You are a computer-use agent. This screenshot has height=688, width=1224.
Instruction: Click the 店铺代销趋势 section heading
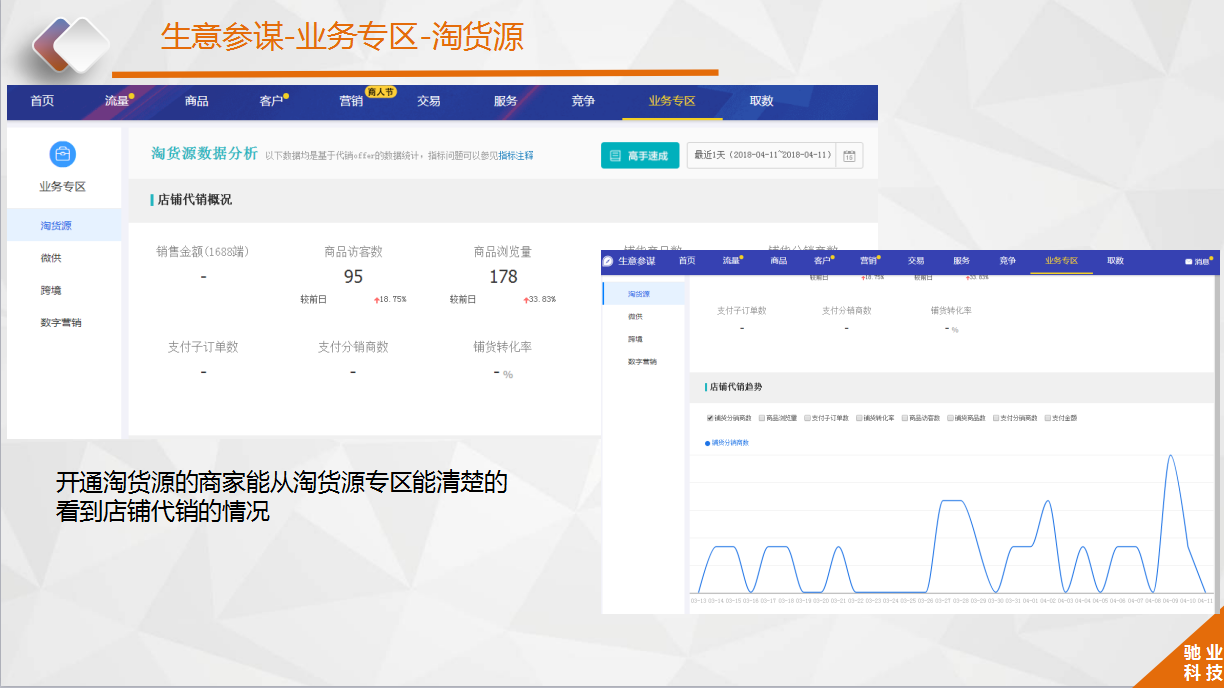735,387
